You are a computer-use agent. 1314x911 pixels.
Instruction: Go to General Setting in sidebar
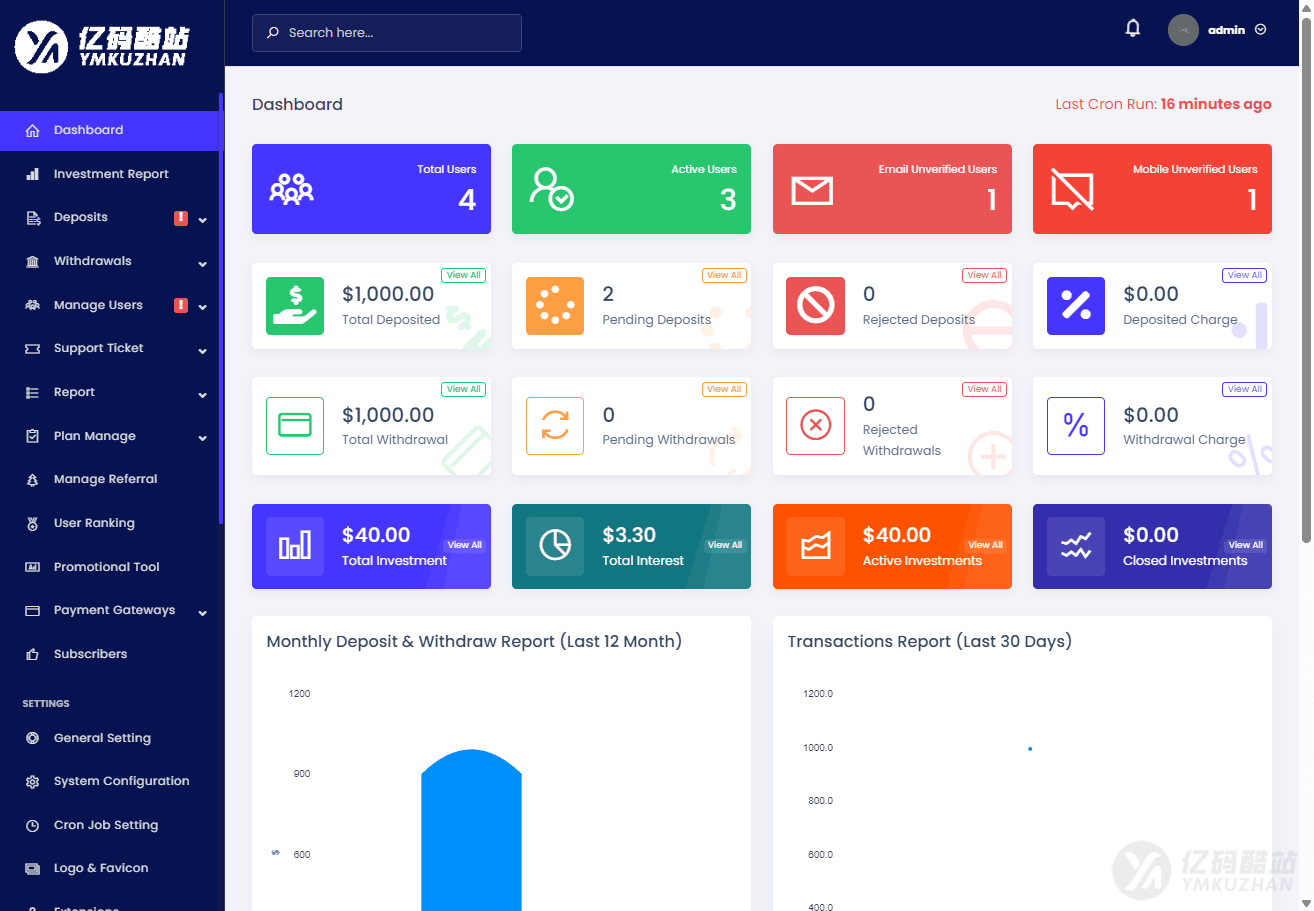(102, 738)
